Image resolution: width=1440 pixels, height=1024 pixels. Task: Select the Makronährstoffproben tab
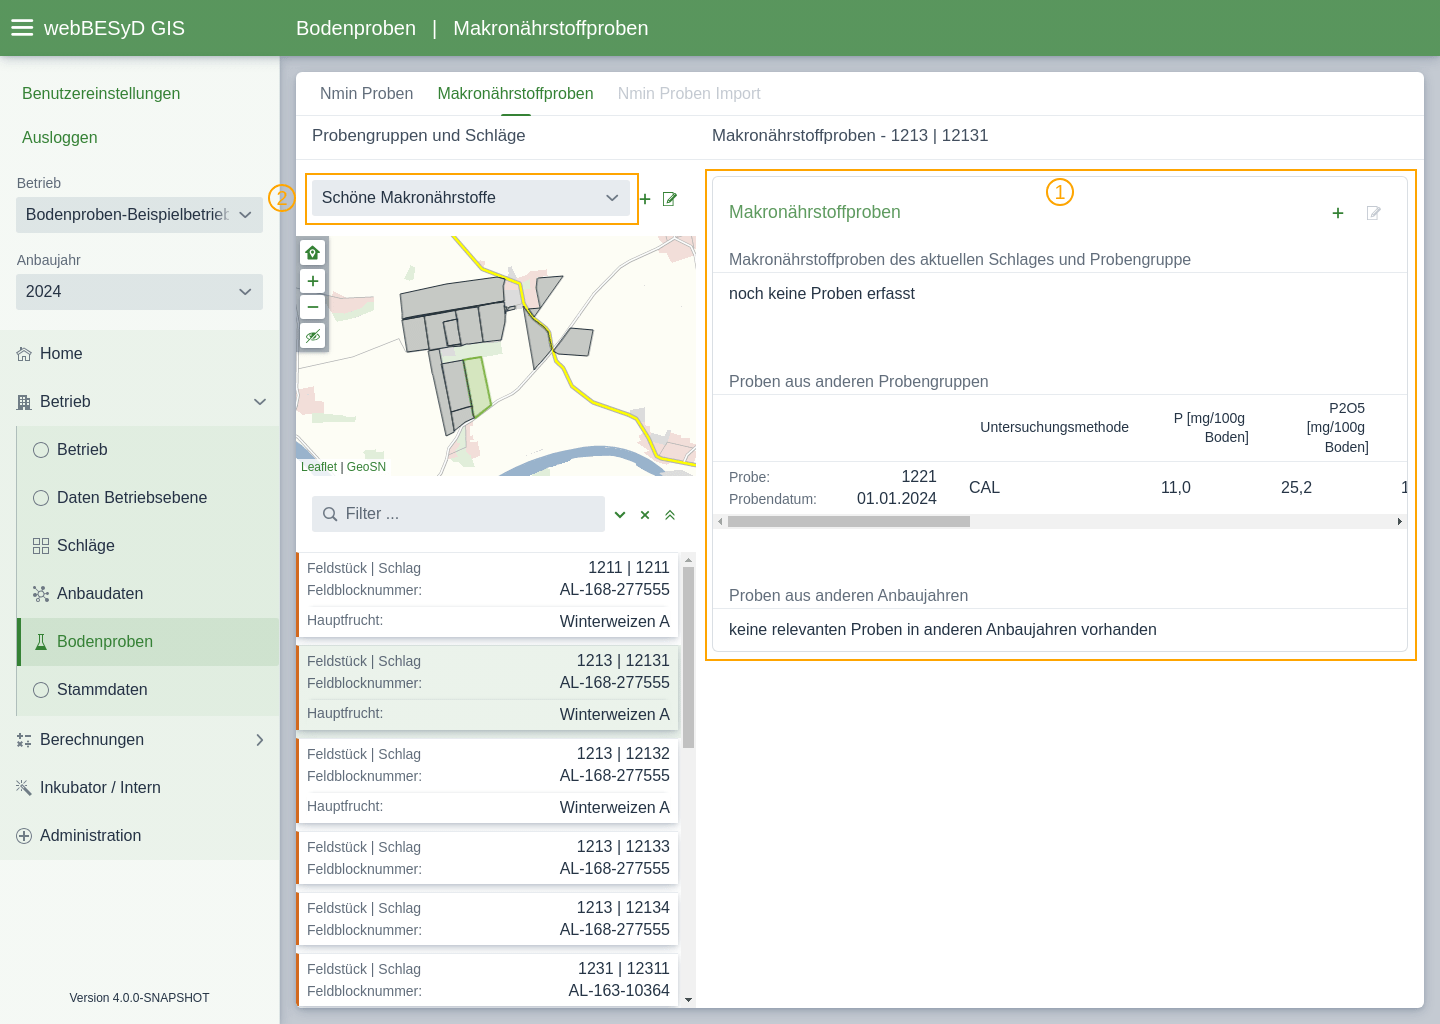point(515,94)
